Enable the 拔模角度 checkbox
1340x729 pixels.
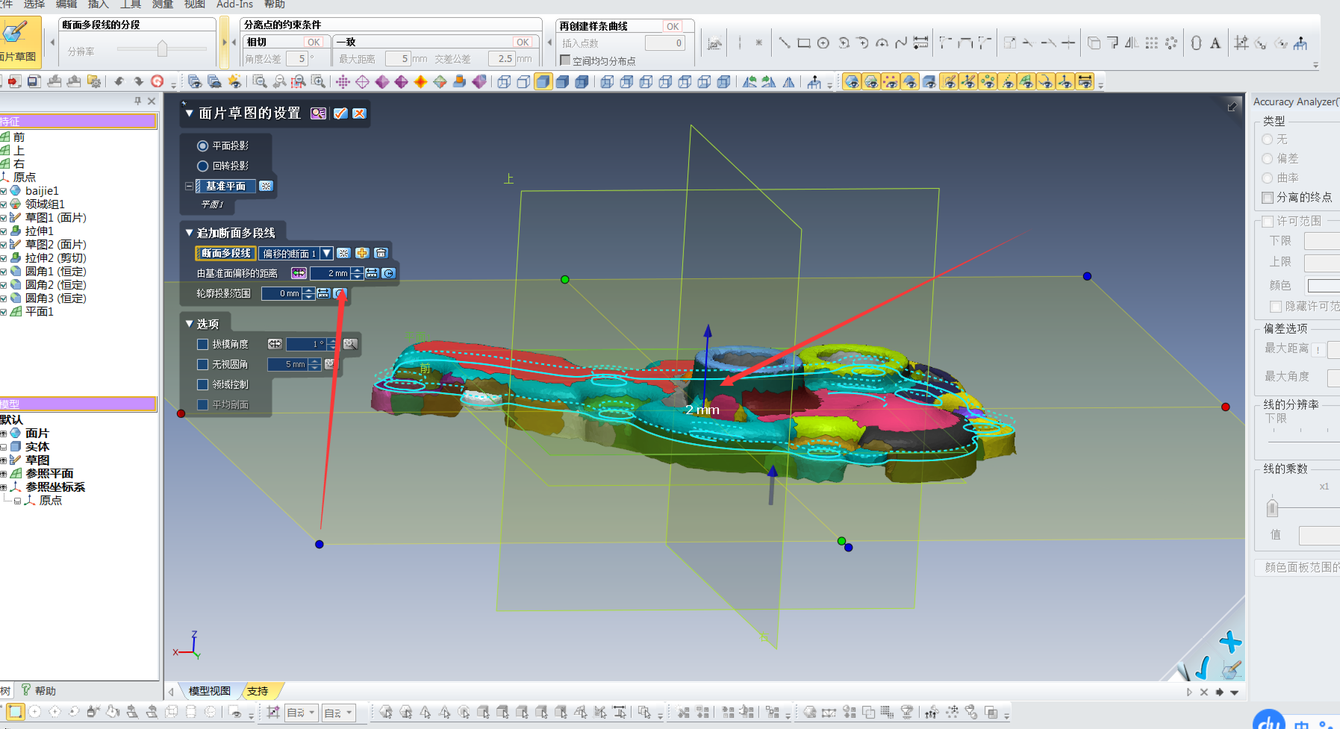point(203,344)
